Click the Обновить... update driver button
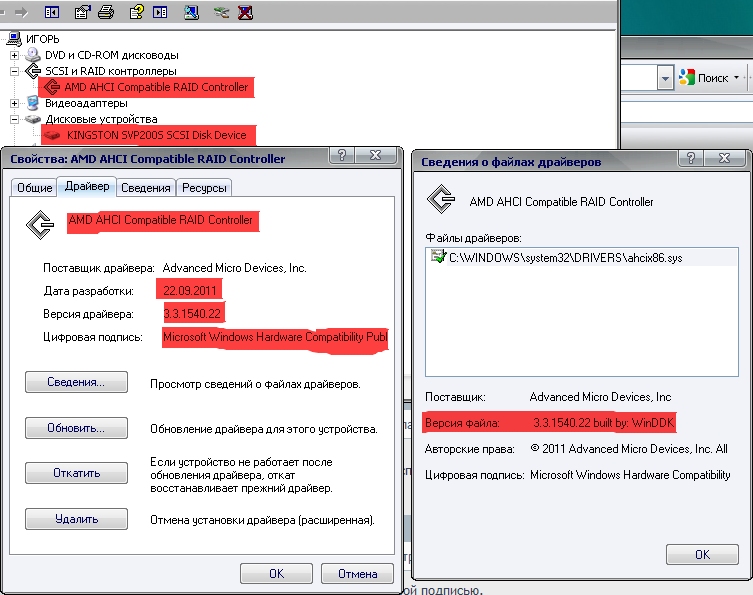This screenshot has height=595, width=753. [76, 428]
